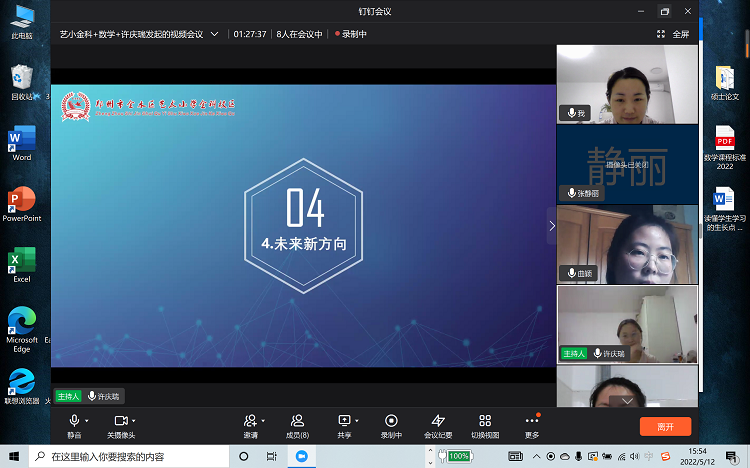This screenshot has height=468, width=750.
Task: Open the More (更多) options menu
Action: click(x=532, y=424)
